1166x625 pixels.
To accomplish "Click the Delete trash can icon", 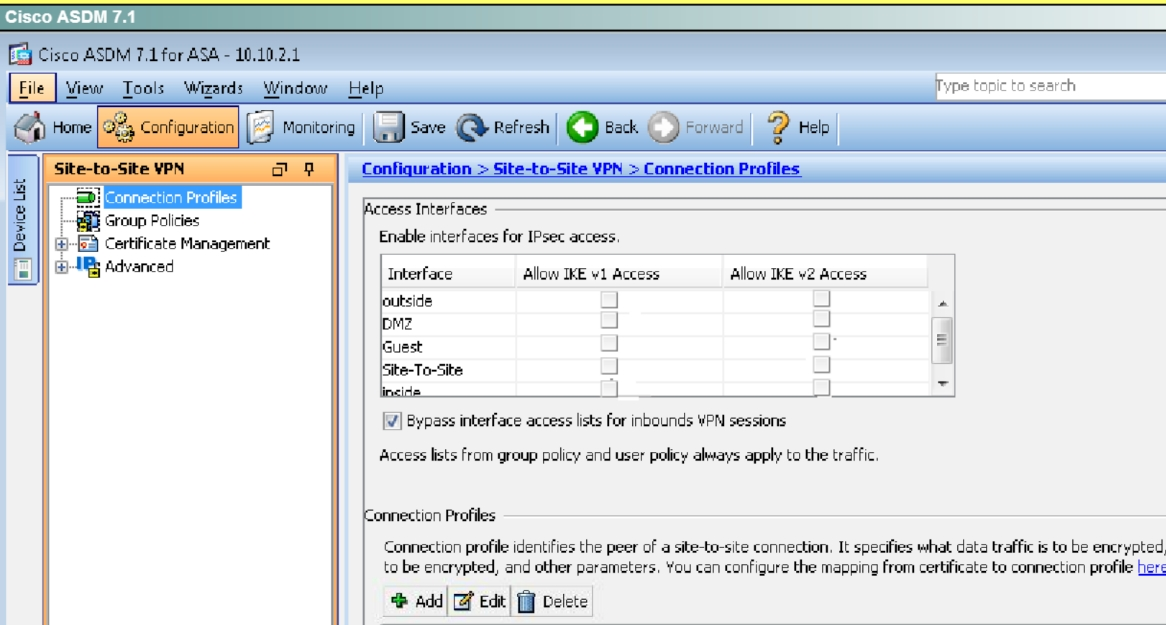I will 526,601.
